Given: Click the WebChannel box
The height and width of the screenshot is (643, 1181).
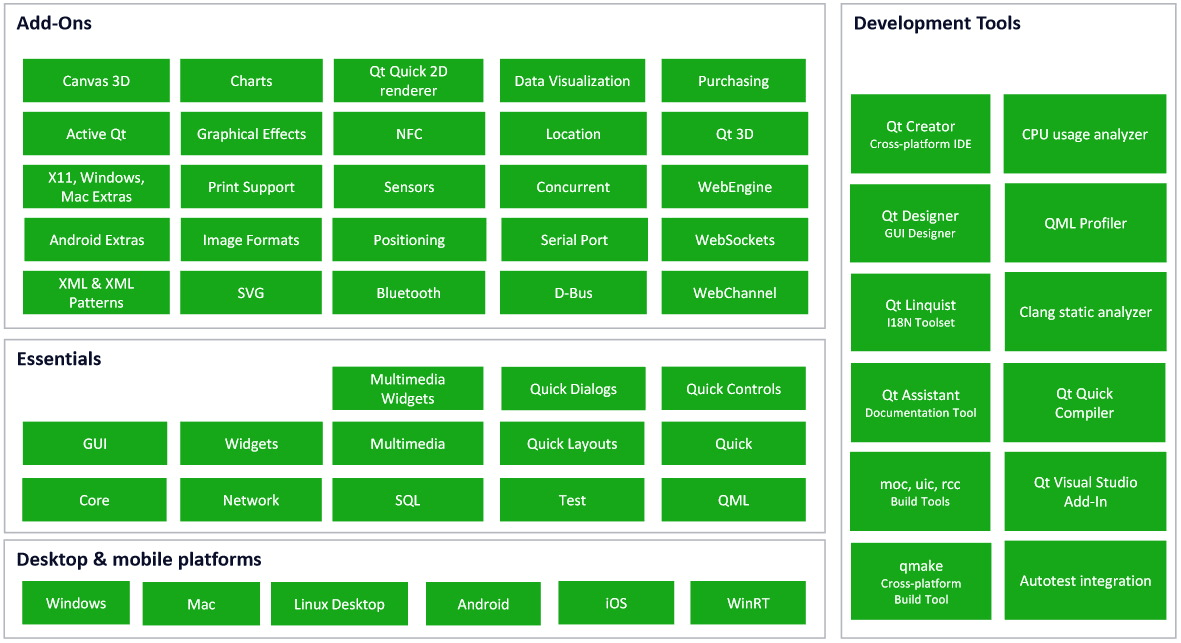Looking at the screenshot, I should 735,293.
